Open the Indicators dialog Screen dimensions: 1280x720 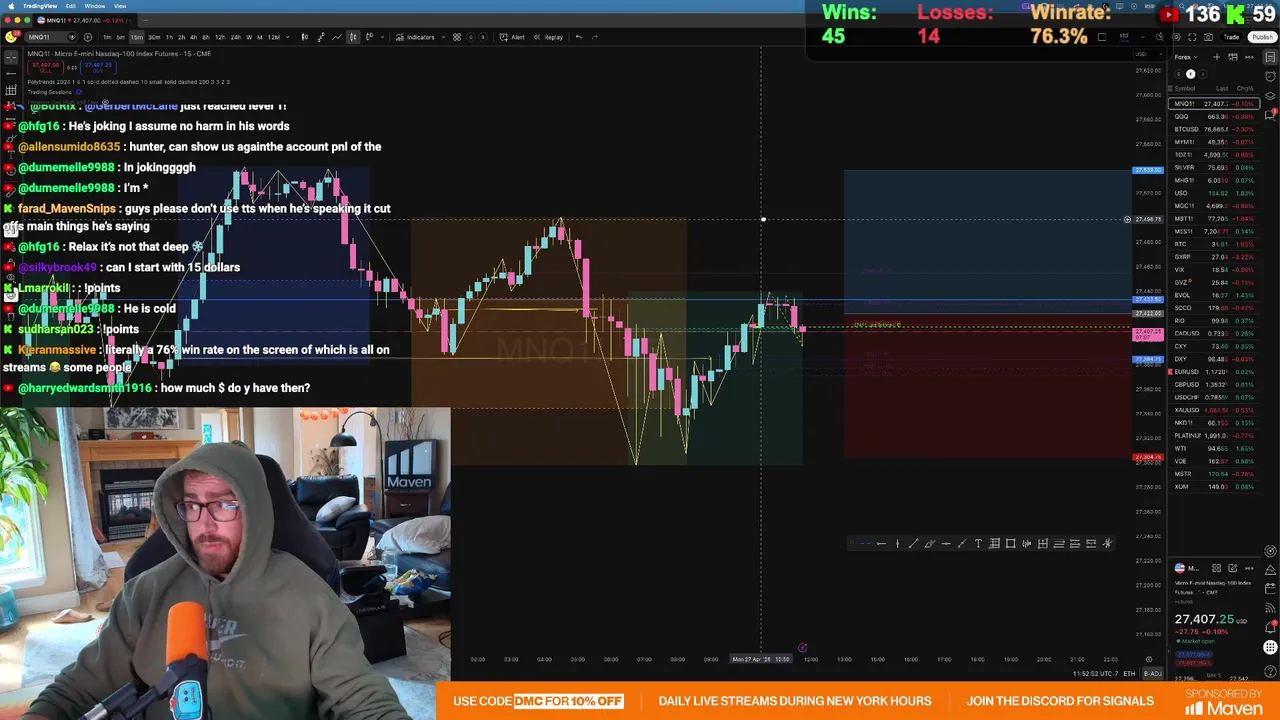pos(414,37)
